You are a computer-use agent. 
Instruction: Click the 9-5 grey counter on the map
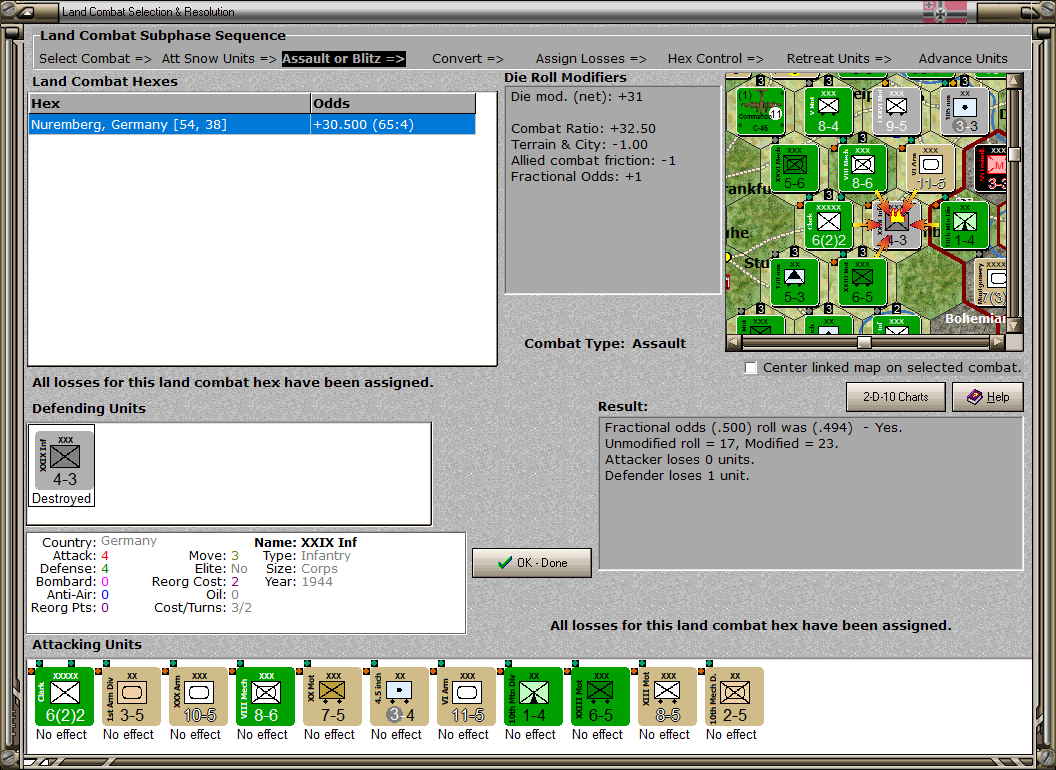coord(896,111)
